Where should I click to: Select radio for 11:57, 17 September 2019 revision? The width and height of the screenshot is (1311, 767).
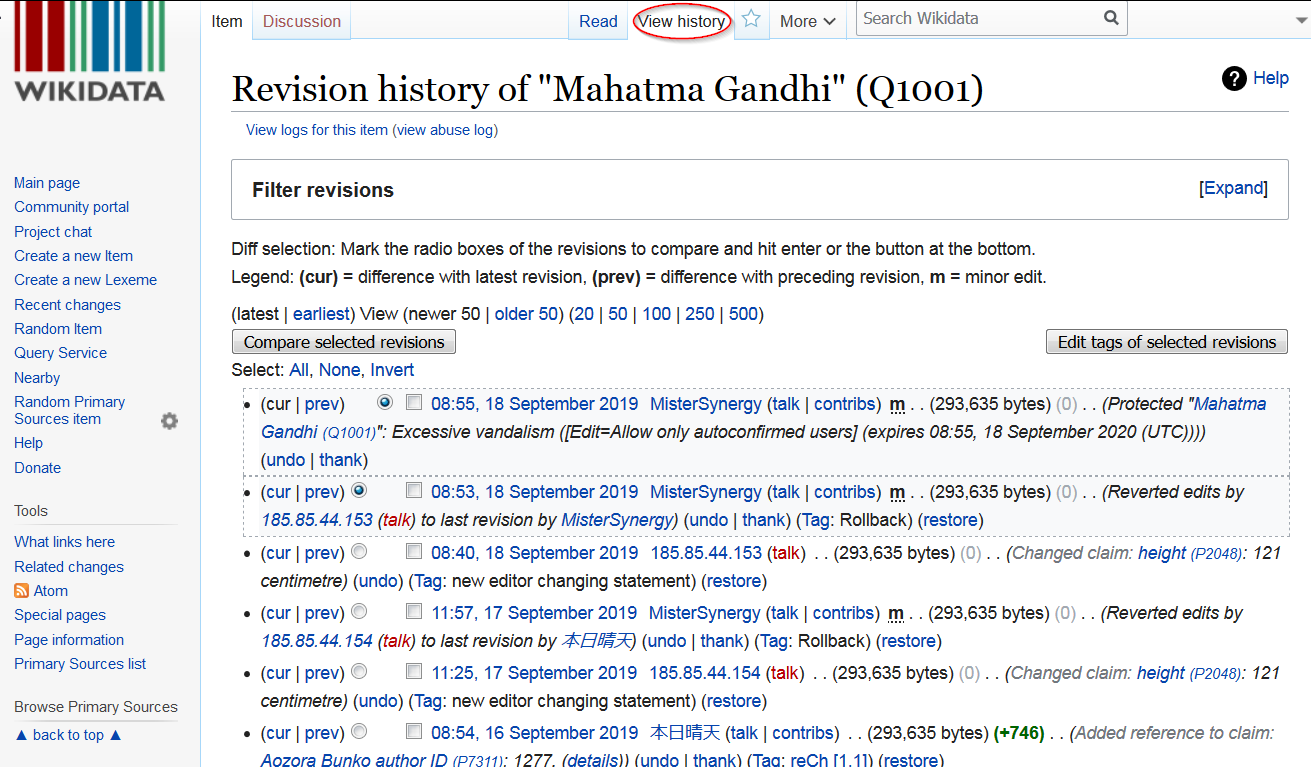[x=359, y=612]
